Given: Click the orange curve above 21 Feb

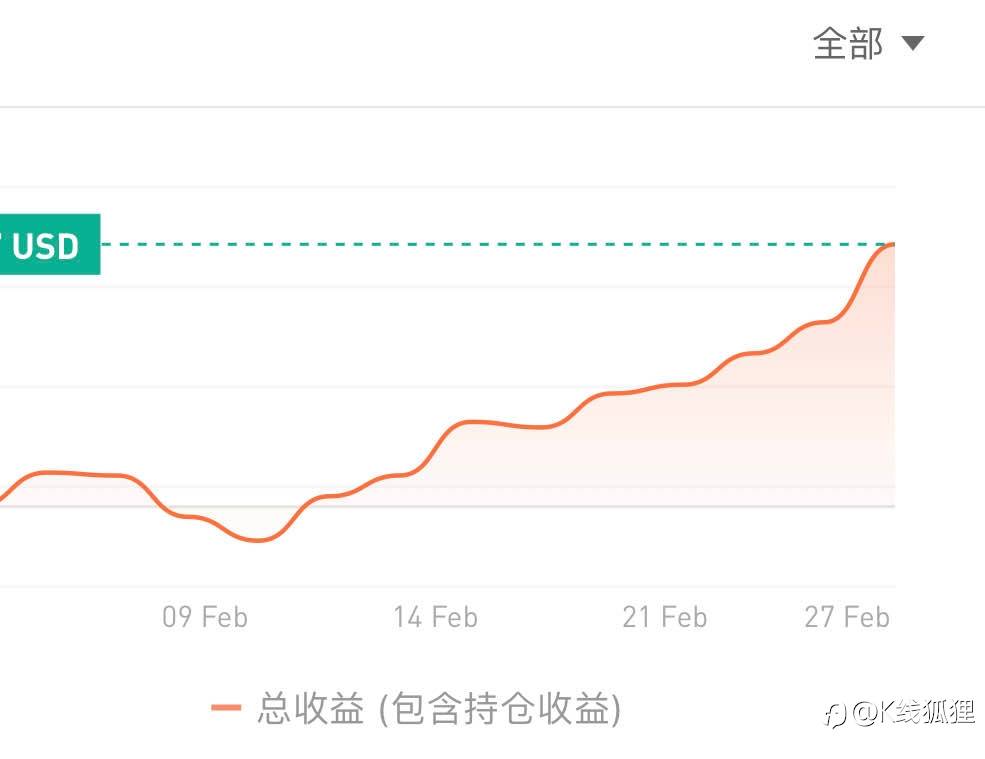Looking at the screenshot, I should click(x=664, y=386).
